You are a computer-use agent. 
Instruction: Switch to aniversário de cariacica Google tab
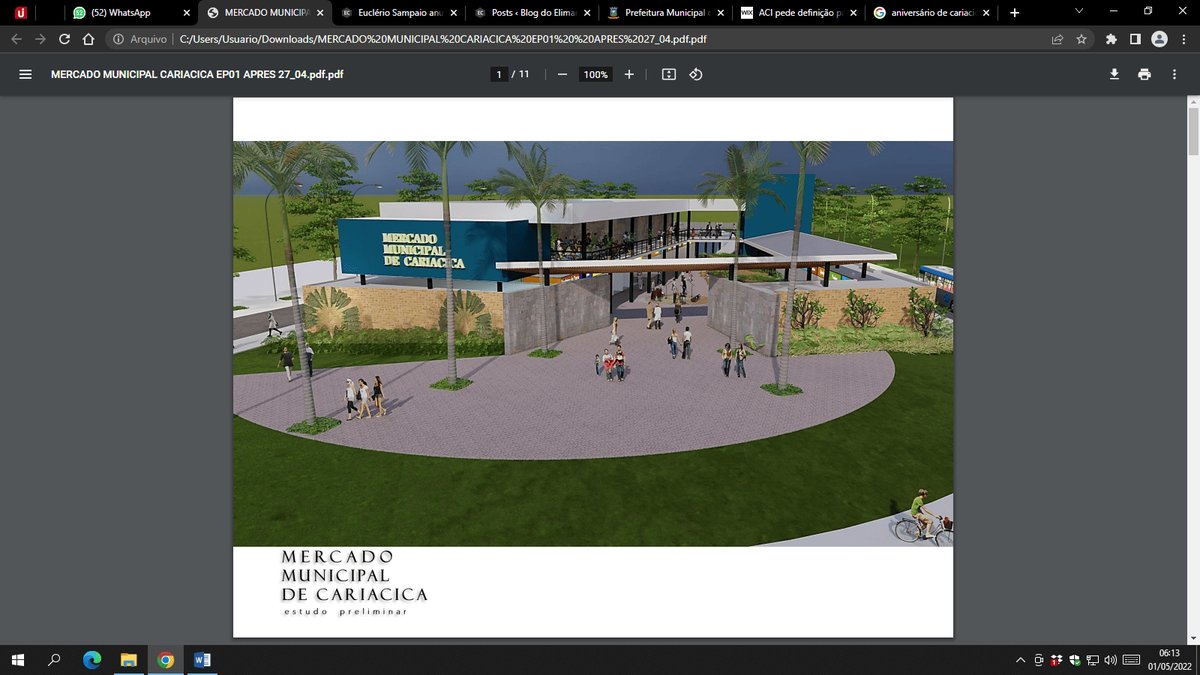click(934, 13)
